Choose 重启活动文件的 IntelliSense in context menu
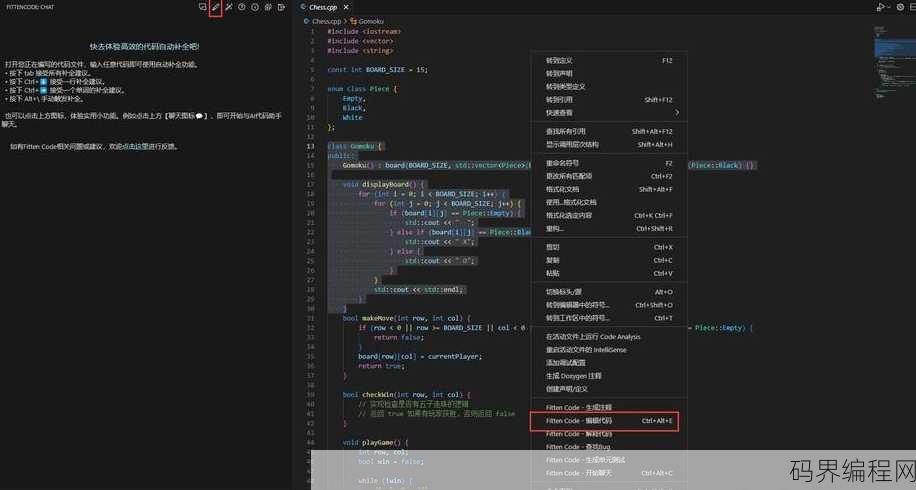 pos(609,350)
